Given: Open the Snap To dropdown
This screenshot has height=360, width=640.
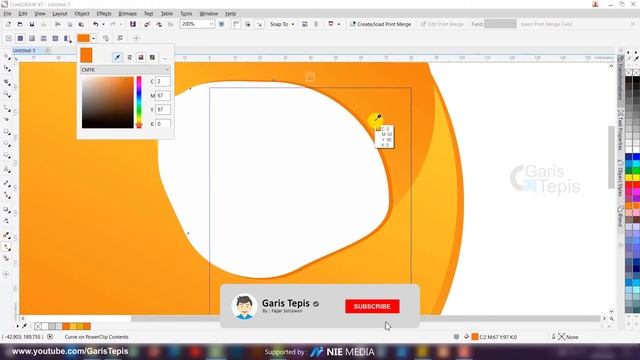Looking at the screenshot, I should (x=282, y=24).
